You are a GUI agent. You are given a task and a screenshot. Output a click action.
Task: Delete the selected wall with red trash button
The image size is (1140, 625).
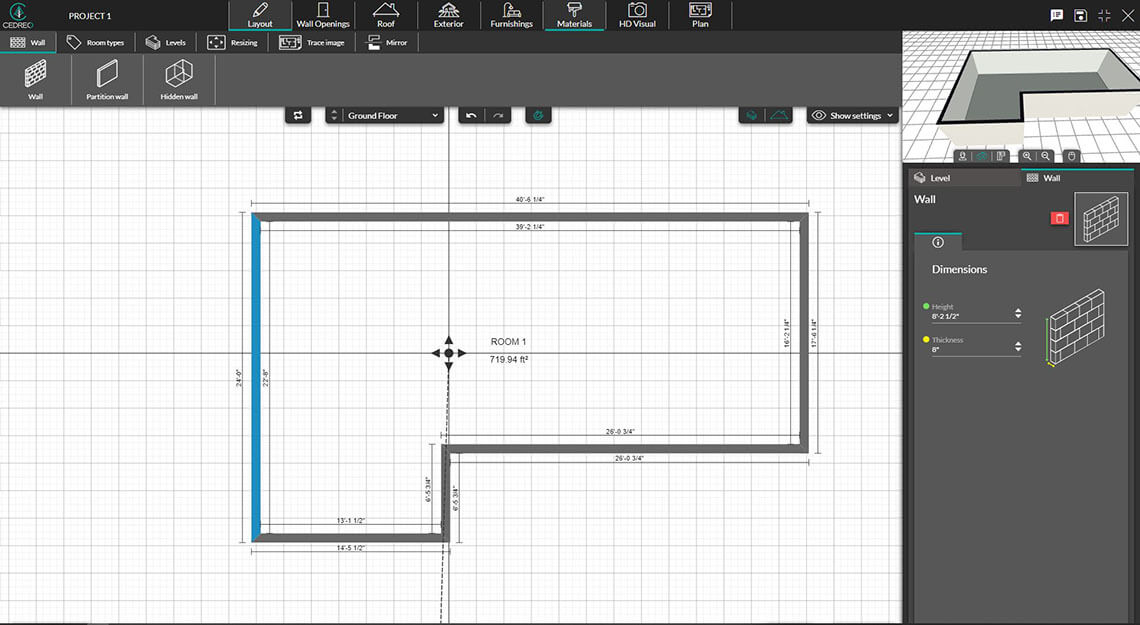[x=1059, y=218]
